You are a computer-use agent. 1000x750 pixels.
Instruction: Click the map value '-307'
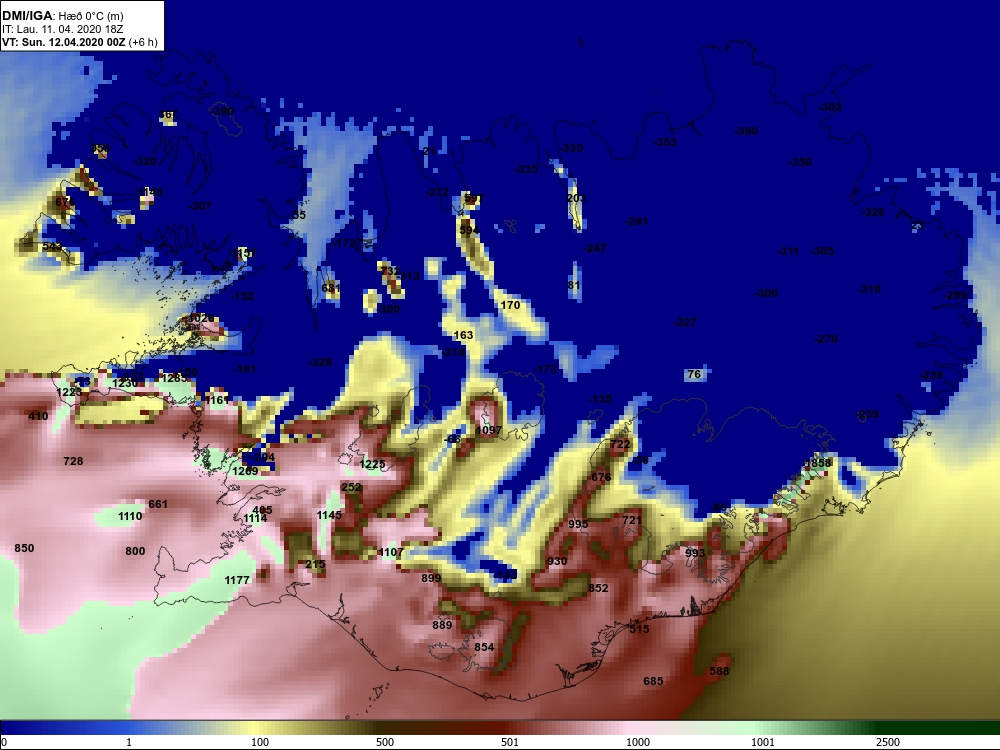coord(200,206)
